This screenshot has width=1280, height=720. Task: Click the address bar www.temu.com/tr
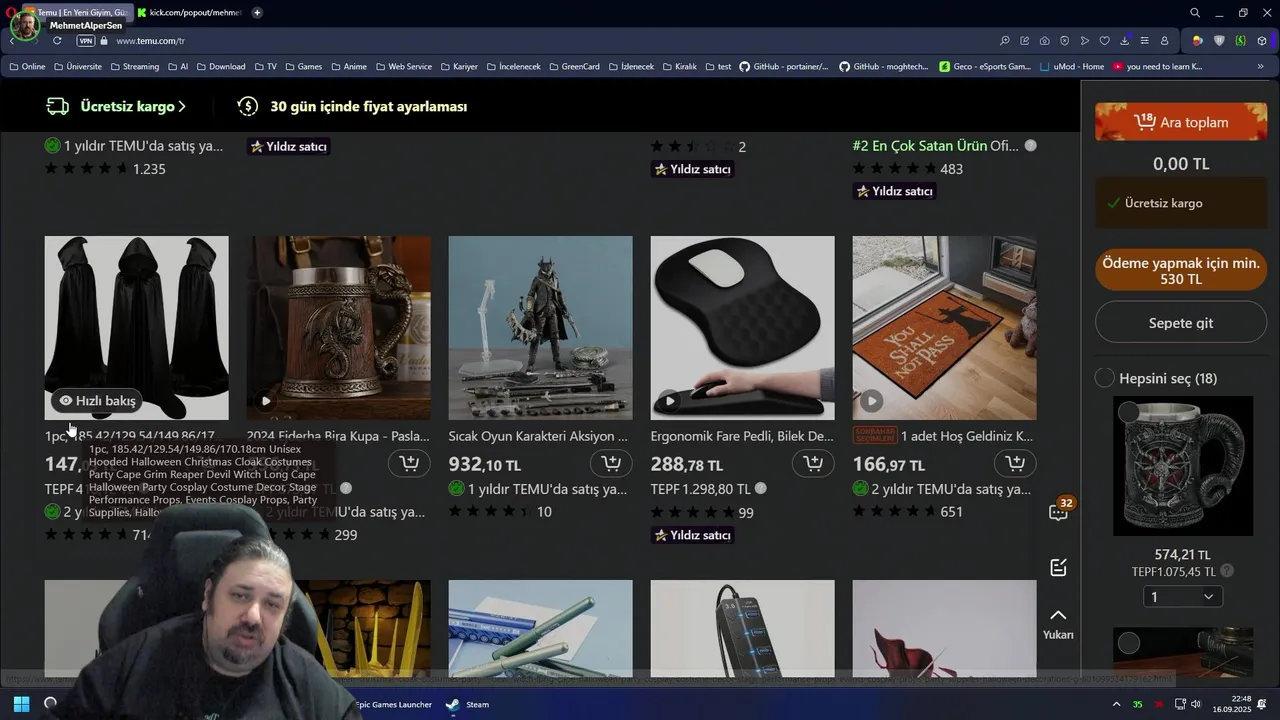pos(150,41)
